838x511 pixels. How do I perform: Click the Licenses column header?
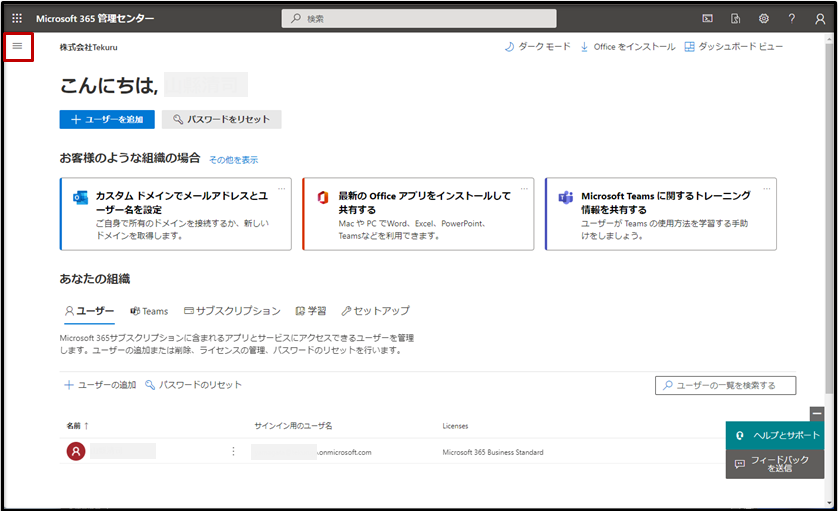click(x=455, y=426)
